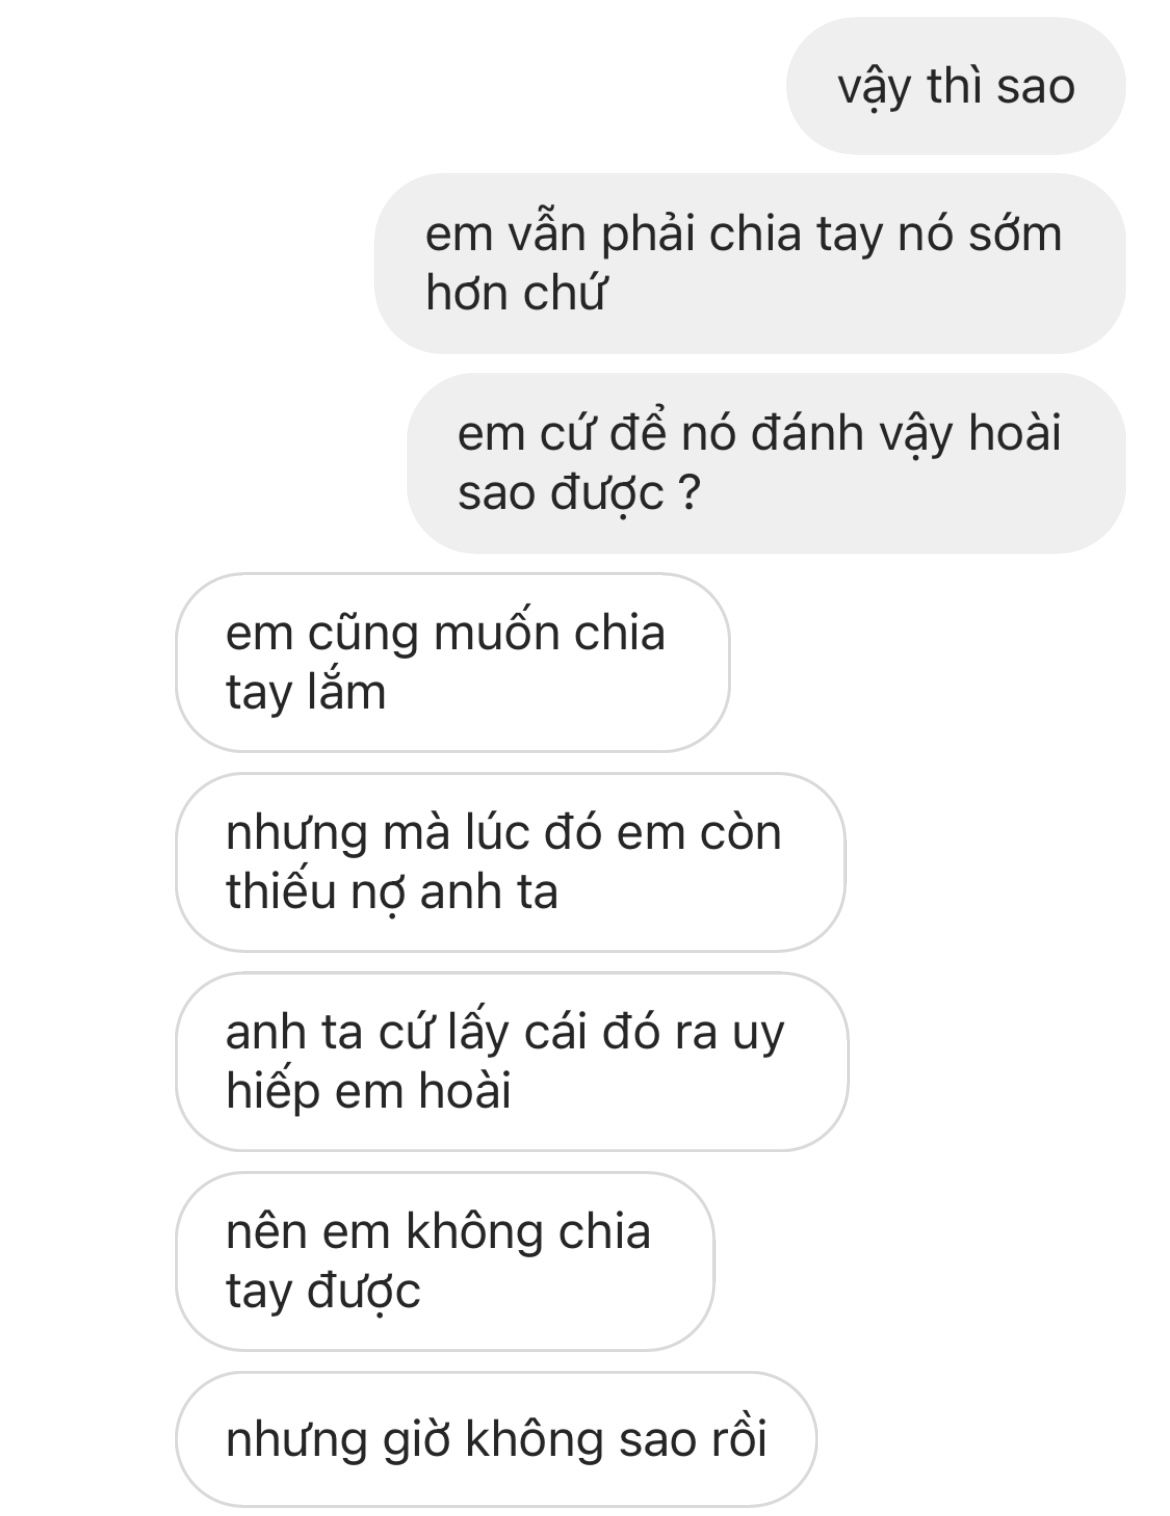
Task: Click the phrase "hiếp em hoài"
Action: point(369,1091)
